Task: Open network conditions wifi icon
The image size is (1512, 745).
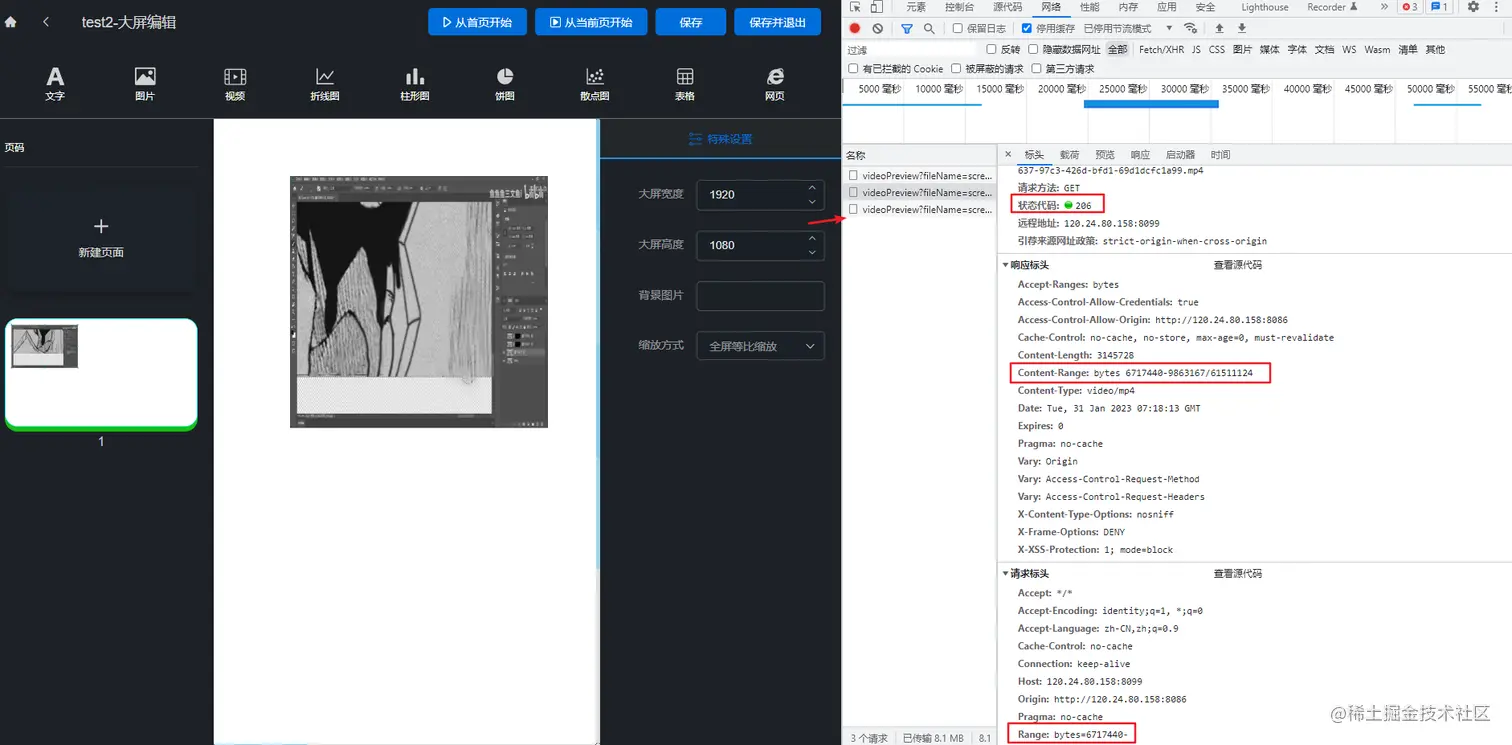Action: click(x=1190, y=28)
